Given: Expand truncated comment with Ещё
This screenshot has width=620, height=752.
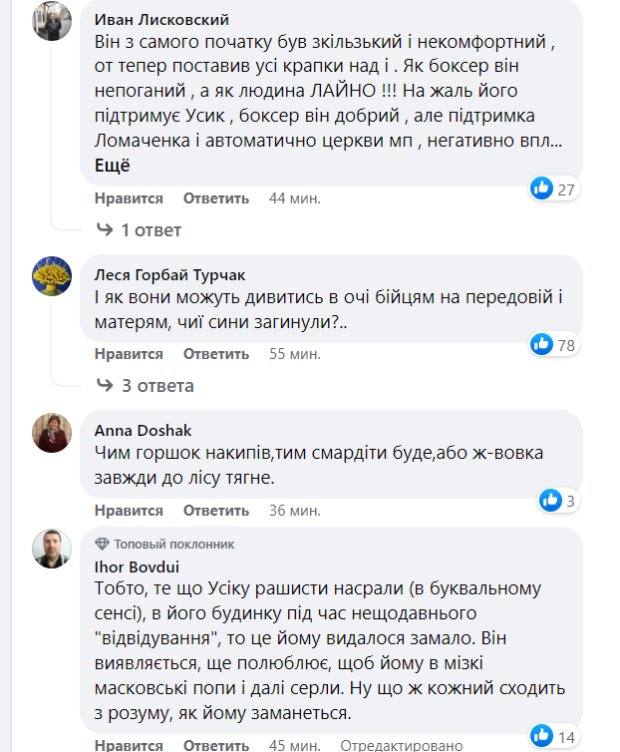Looking at the screenshot, I should click(112, 166).
